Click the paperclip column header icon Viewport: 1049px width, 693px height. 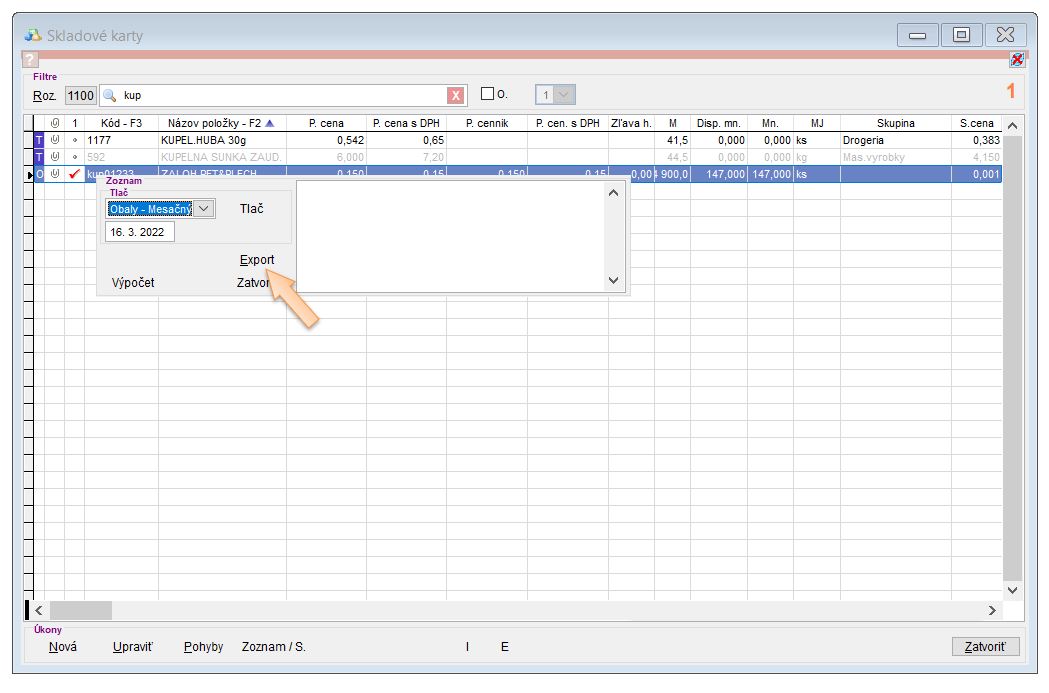pyautogui.click(x=56, y=123)
